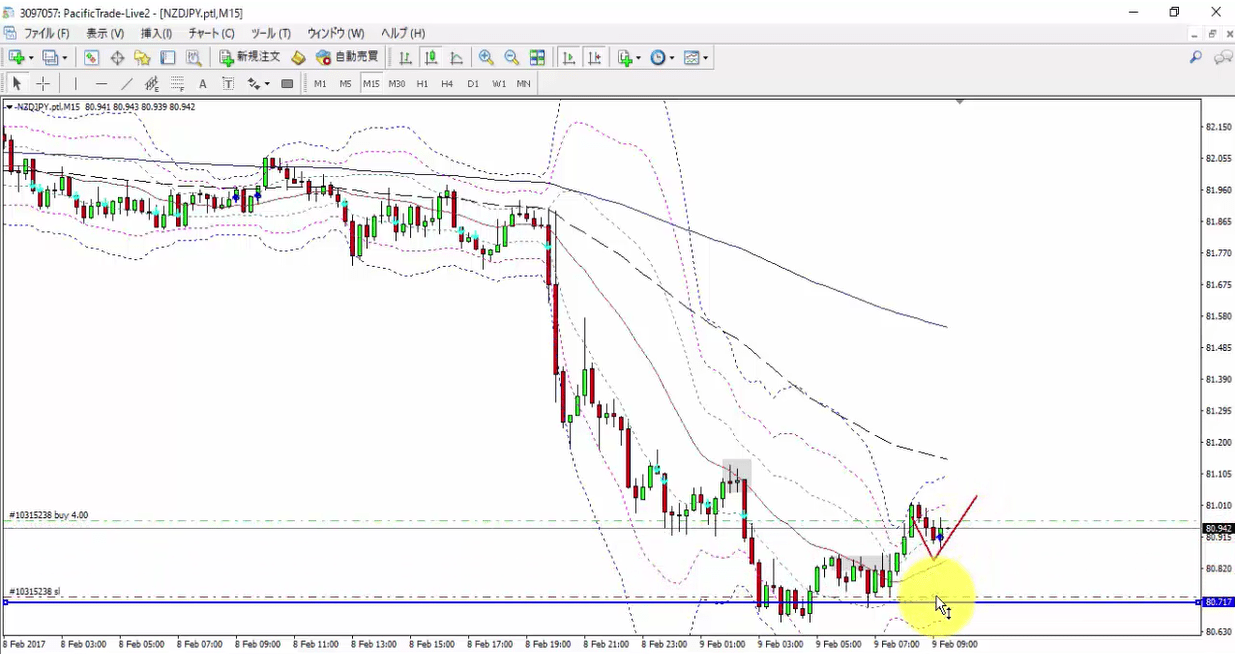Image resolution: width=1235 pixels, height=654 pixels.
Task: Open the 挿入(I) menu
Action: (x=157, y=33)
